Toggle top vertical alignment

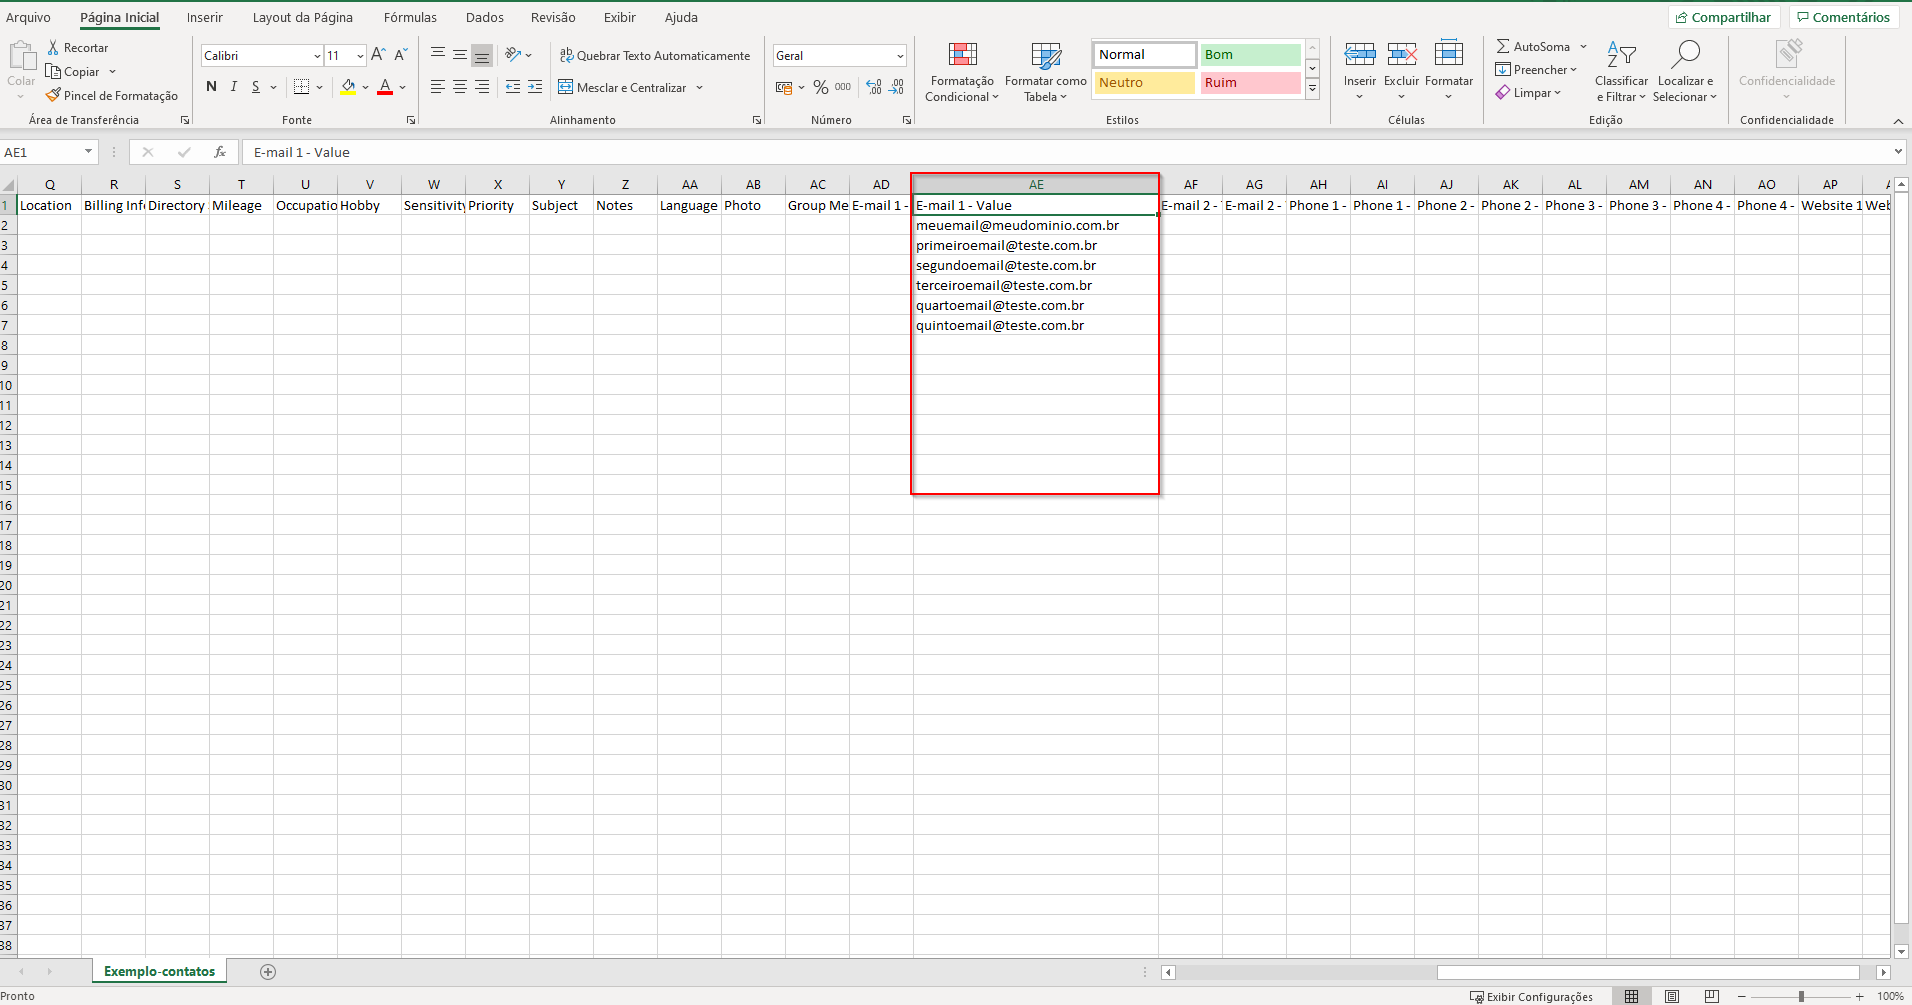[438, 55]
